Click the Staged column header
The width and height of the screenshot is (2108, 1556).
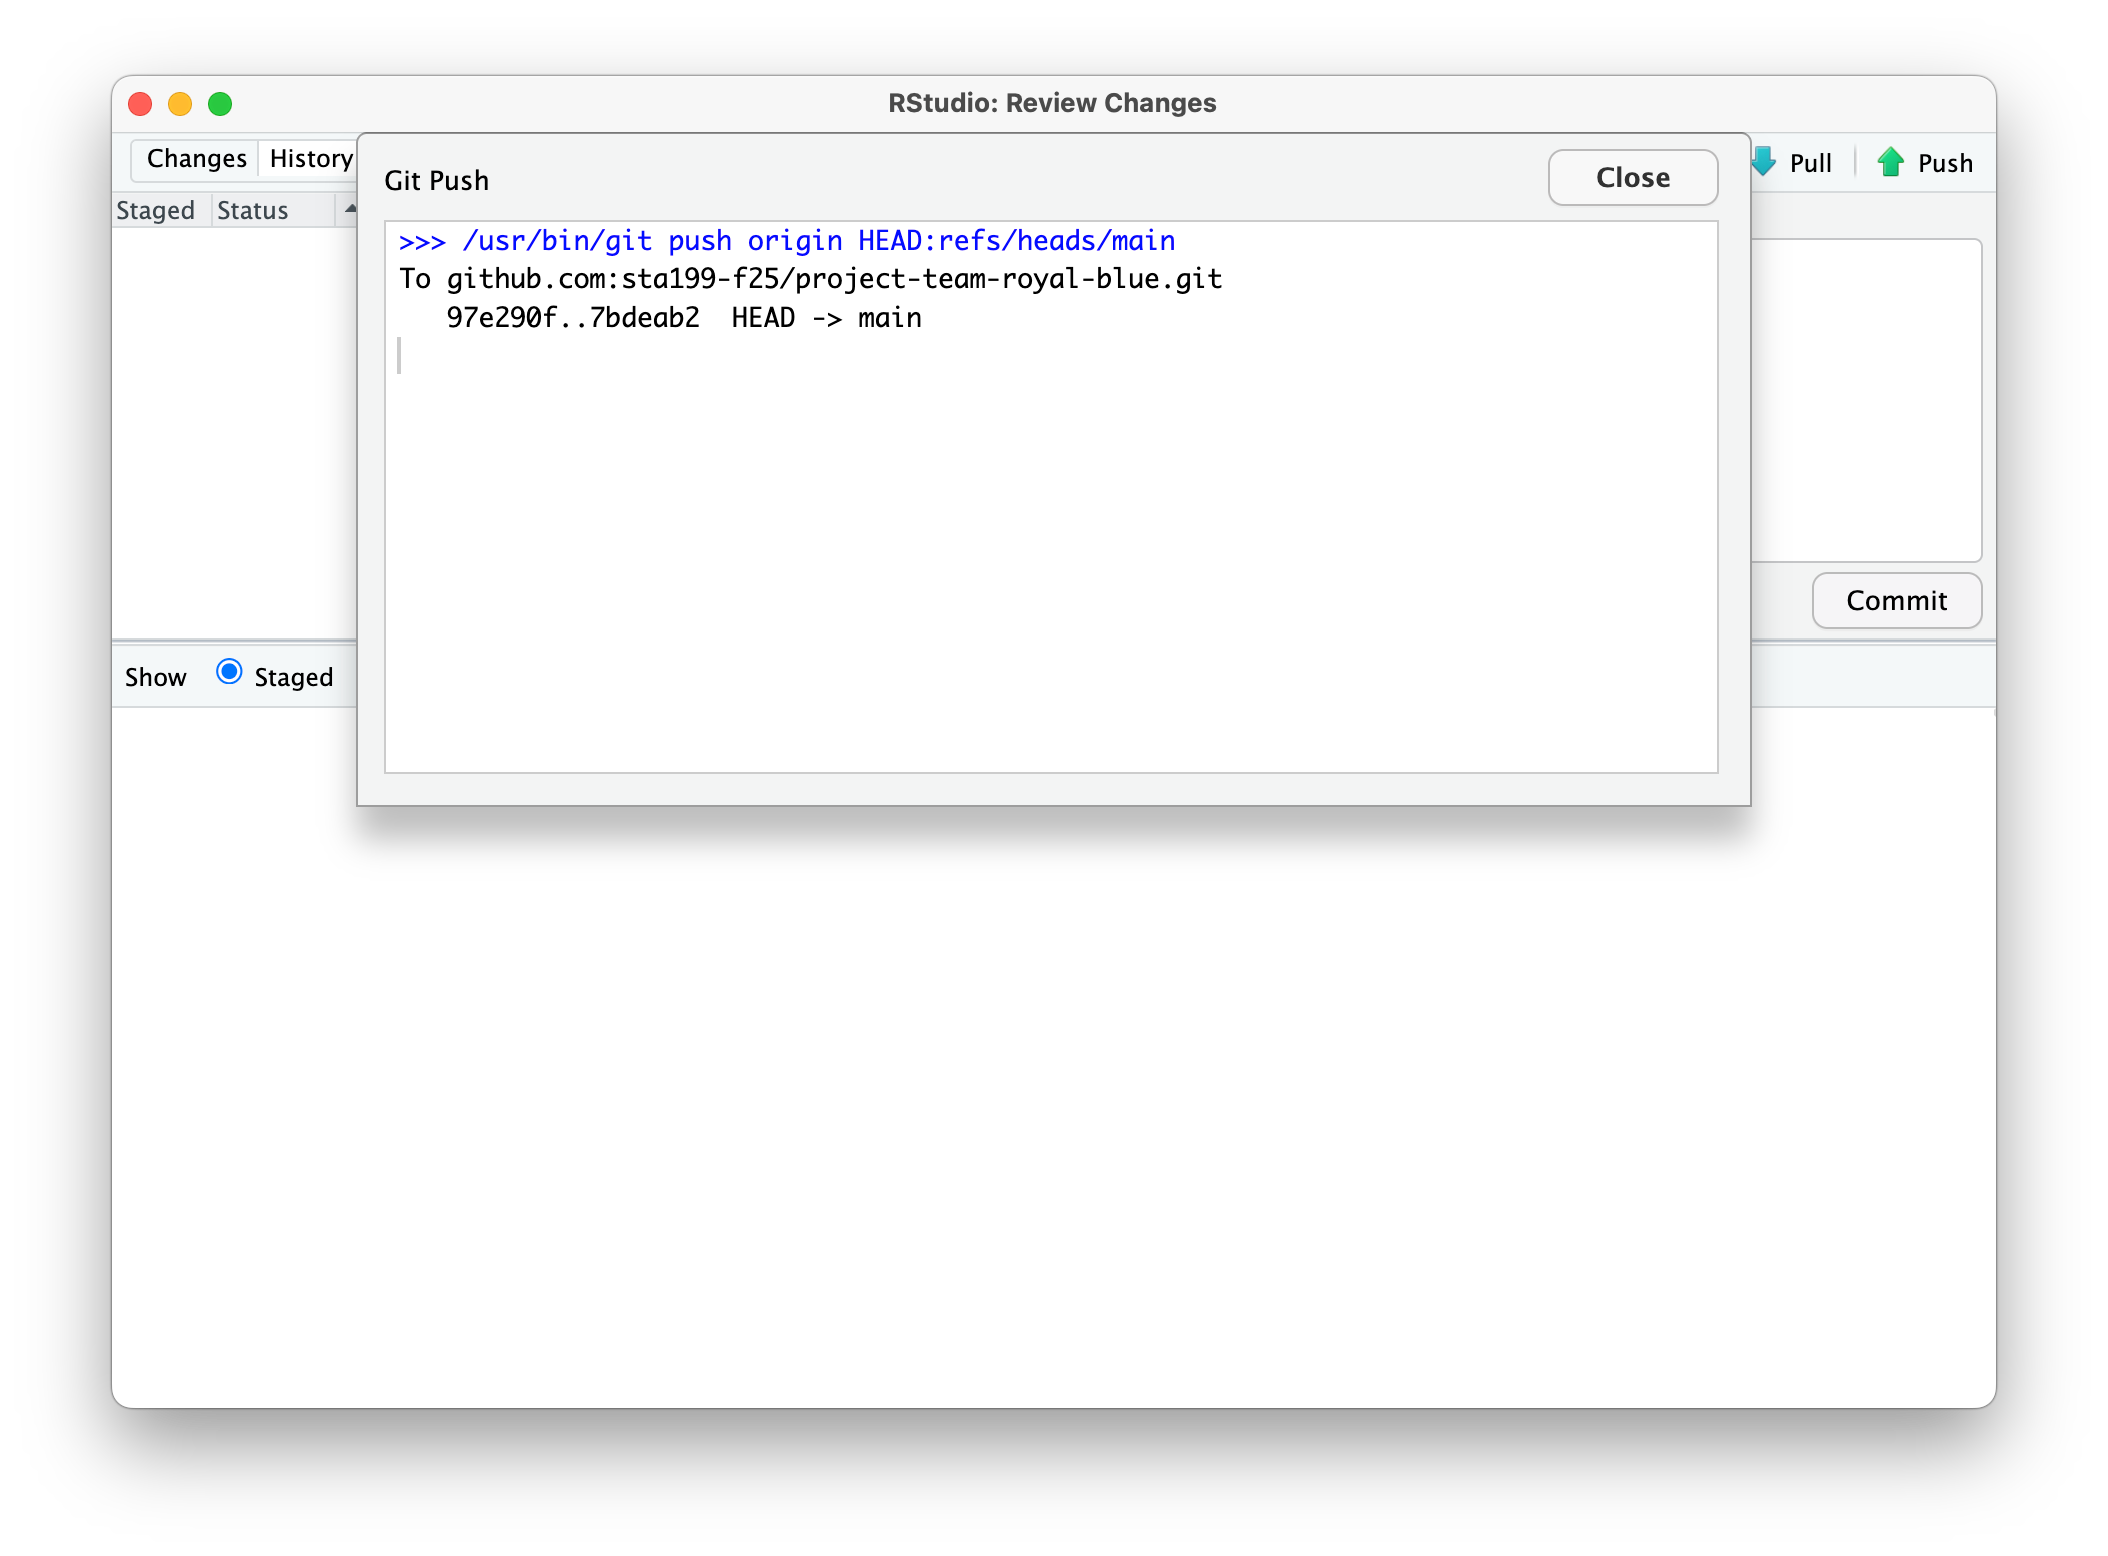[155, 211]
